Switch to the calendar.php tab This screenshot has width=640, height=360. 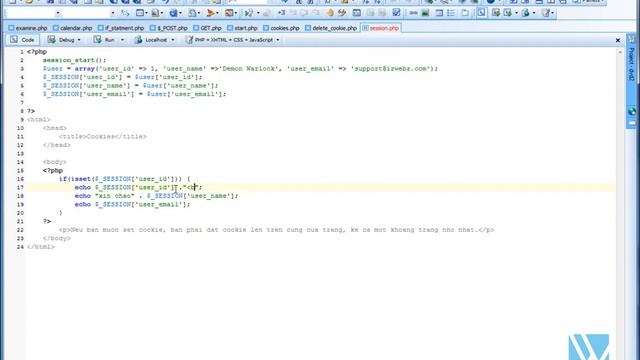pyautogui.click(x=72, y=28)
